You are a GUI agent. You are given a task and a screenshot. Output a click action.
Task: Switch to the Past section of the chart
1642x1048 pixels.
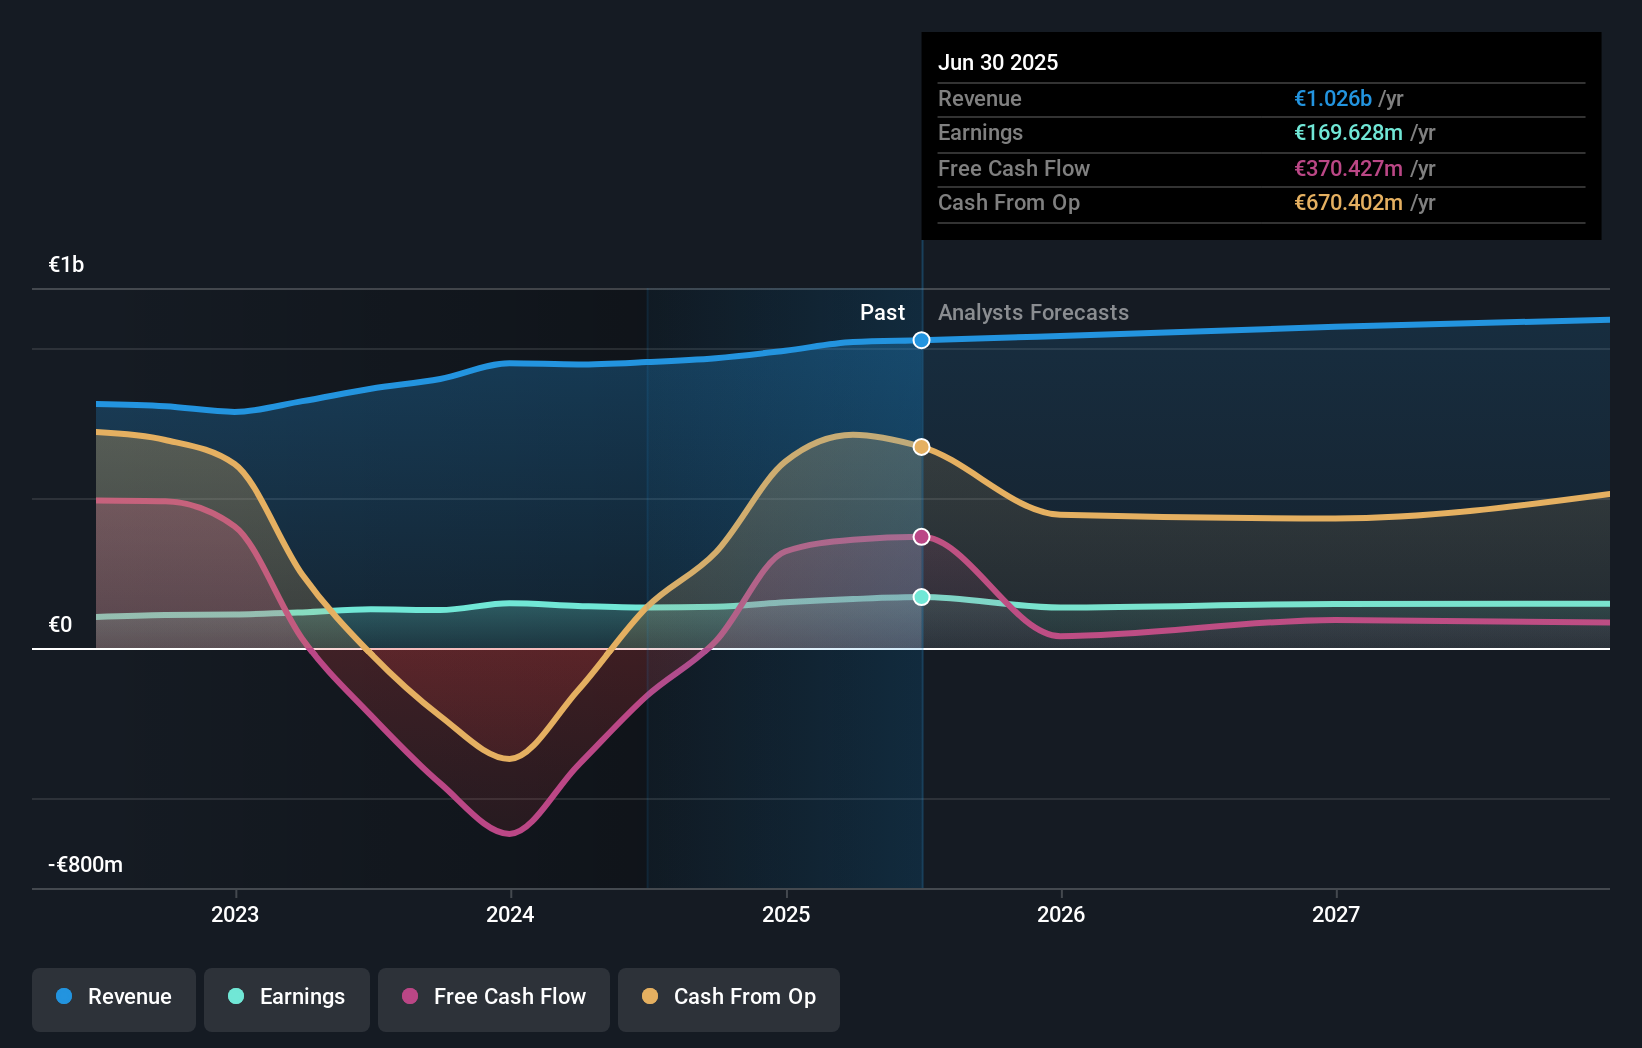click(881, 312)
